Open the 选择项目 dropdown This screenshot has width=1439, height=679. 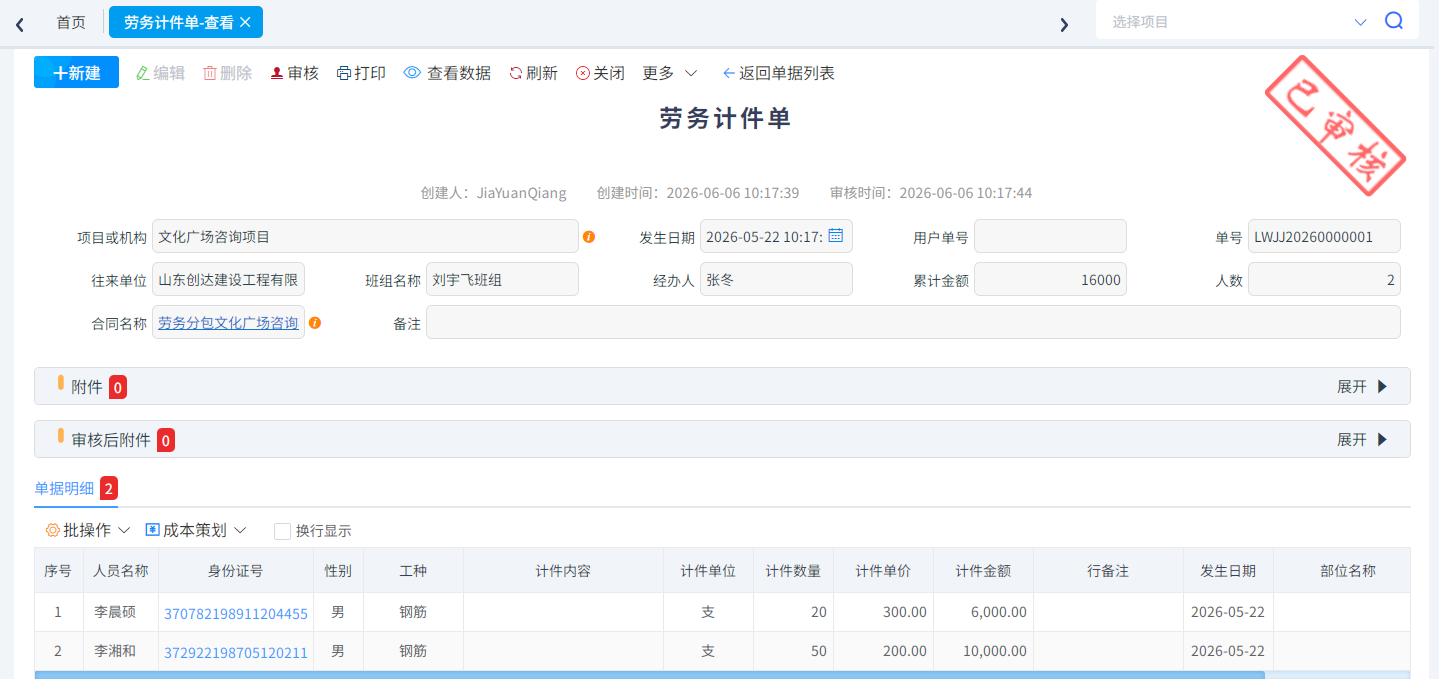click(x=1238, y=21)
